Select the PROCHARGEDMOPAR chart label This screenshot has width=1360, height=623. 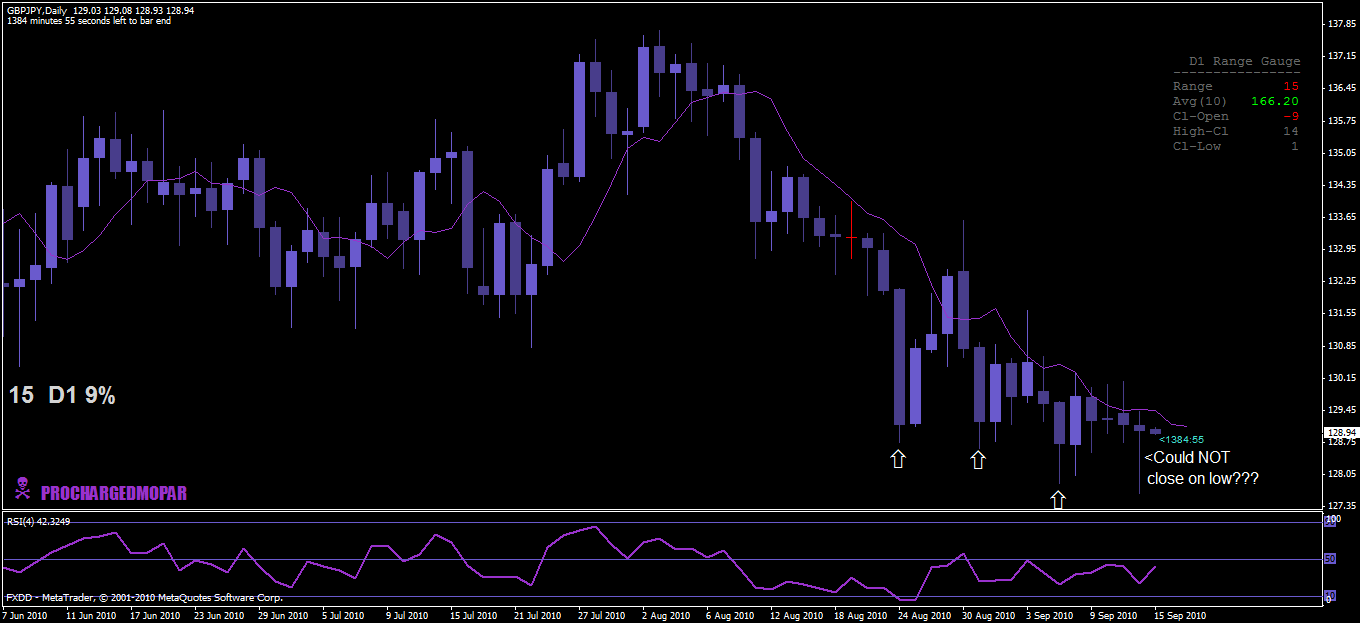click(x=114, y=493)
